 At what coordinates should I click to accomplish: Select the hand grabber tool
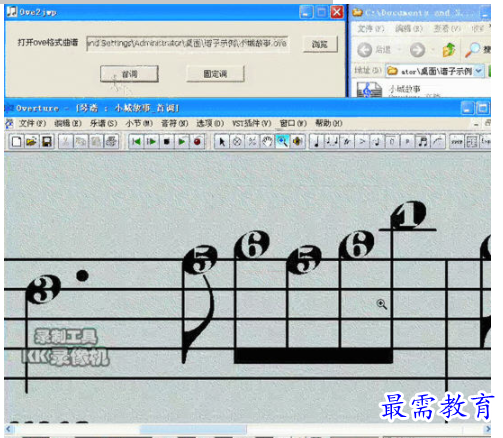[x=267, y=142]
